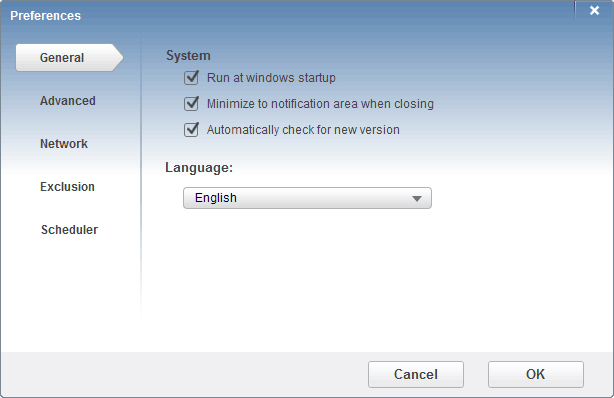Image resolution: width=614 pixels, height=398 pixels.
Task: Click the English value in language box
Action: pyautogui.click(x=216, y=198)
